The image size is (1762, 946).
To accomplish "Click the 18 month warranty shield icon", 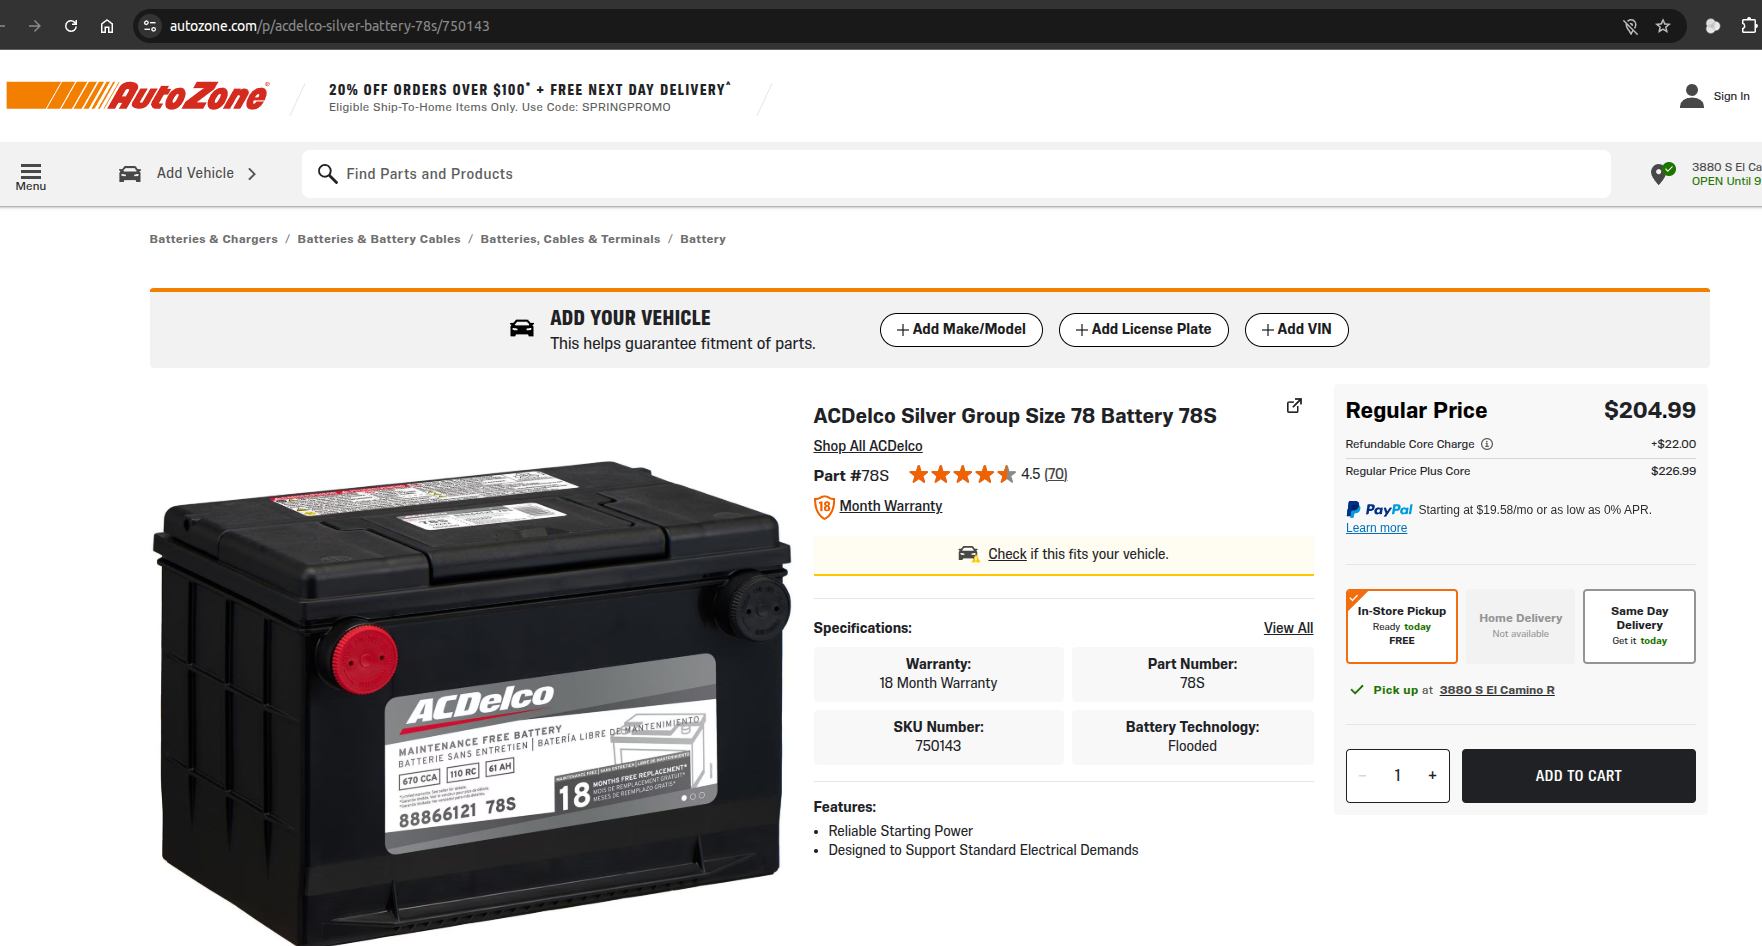I will pyautogui.click(x=824, y=507).
